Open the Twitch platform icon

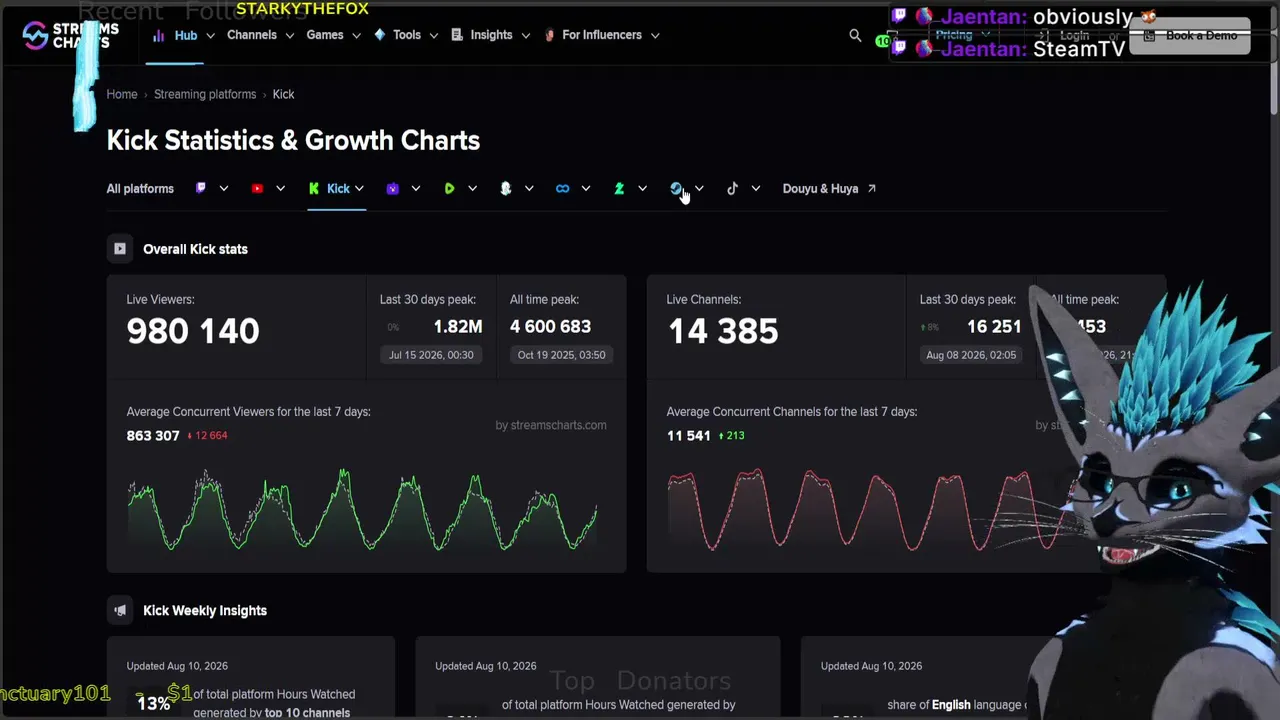201,188
